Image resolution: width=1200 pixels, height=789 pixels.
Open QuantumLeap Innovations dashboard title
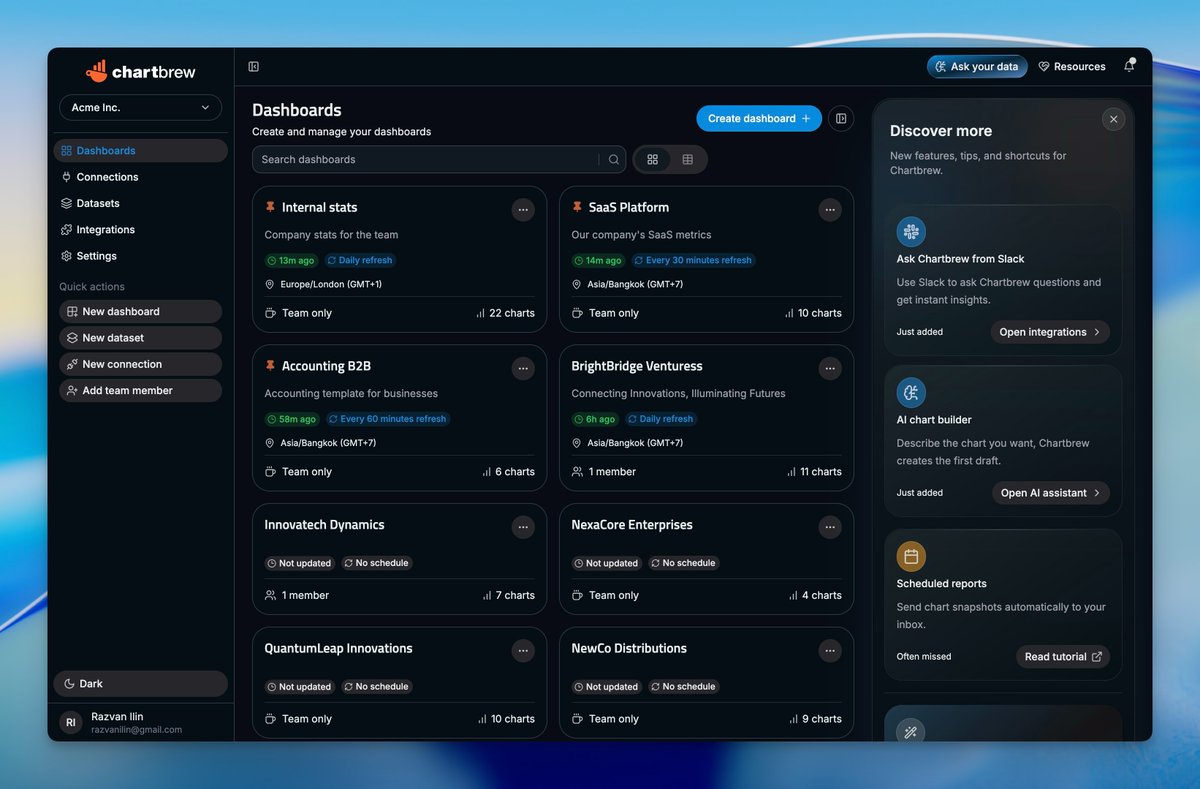(x=338, y=648)
